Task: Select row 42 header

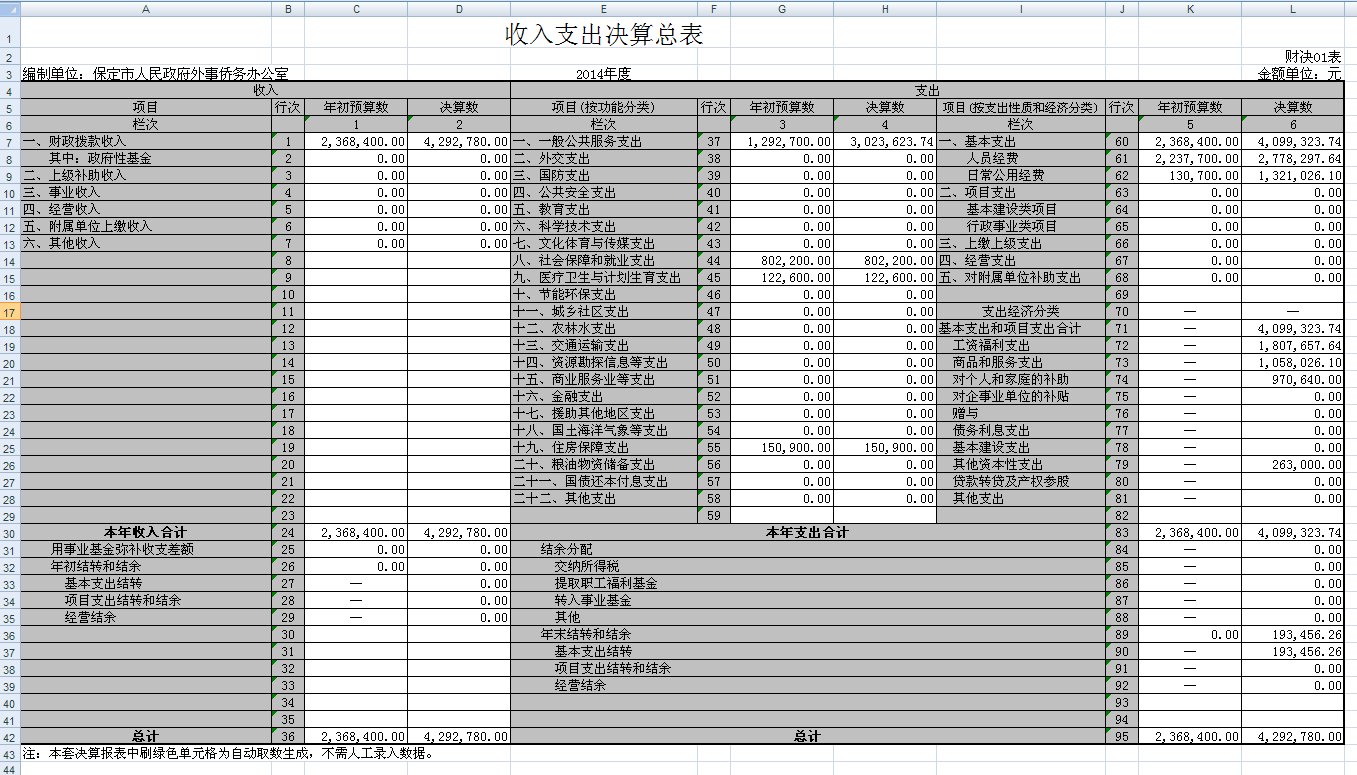Action: pos(10,737)
